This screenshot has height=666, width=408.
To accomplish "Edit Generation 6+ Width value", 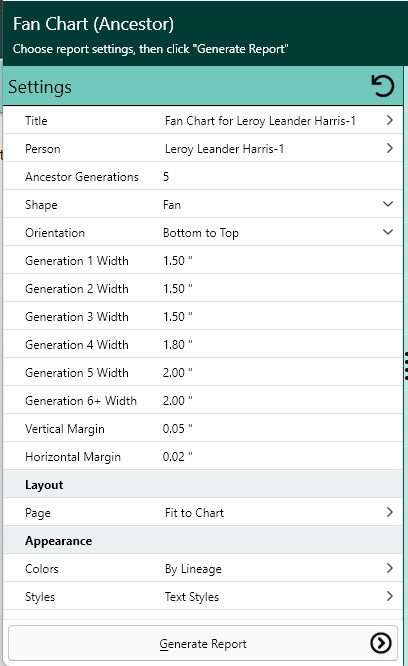I will click(177, 401).
